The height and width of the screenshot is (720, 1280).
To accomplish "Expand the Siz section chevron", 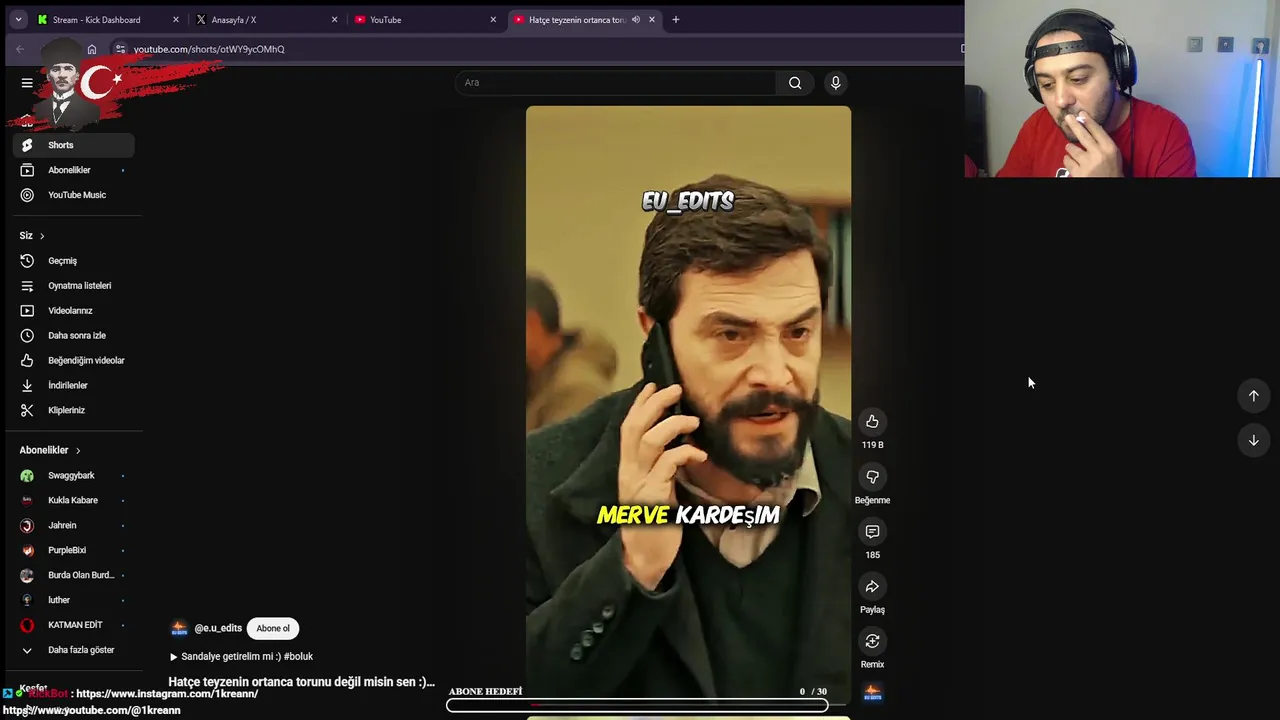I will point(42,236).
